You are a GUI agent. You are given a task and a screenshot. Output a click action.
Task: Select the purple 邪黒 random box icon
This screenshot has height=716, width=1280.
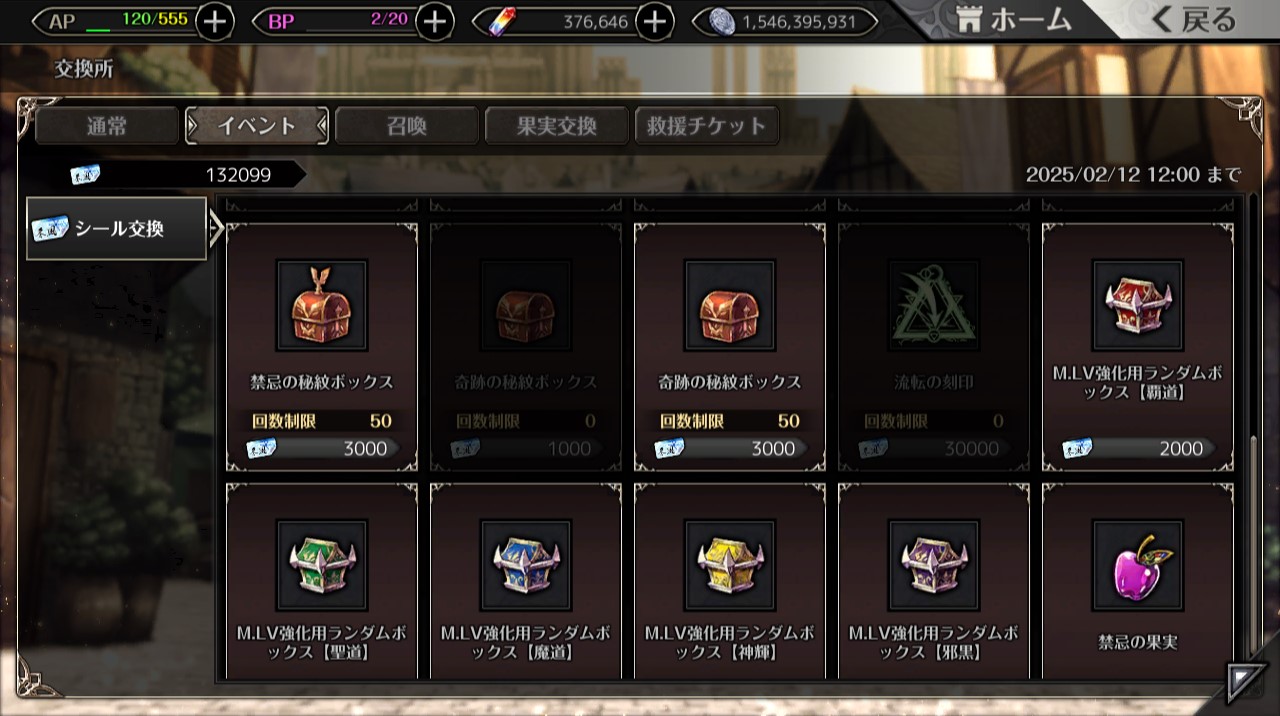click(934, 565)
